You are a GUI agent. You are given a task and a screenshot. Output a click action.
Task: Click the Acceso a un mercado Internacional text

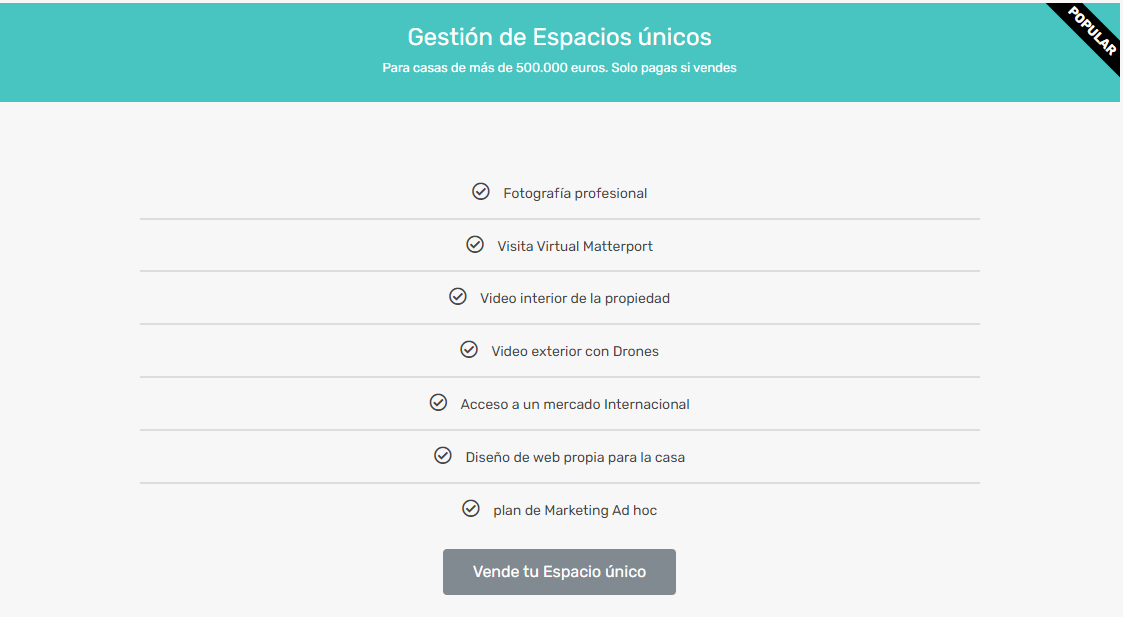pos(575,404)
